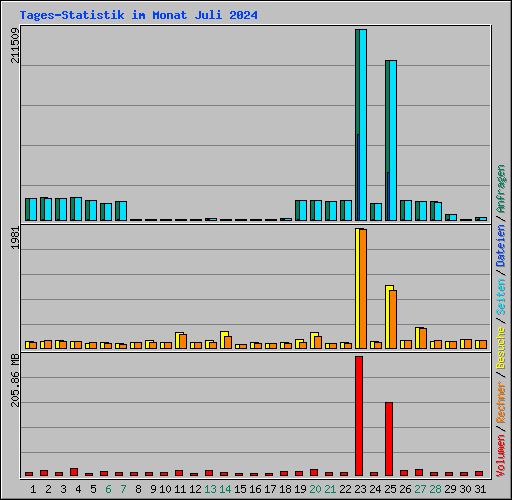The height and width of the screenshot is (500, 512).
Task: Click the blue Dateien legend label
Action: (x=501, y=246)
